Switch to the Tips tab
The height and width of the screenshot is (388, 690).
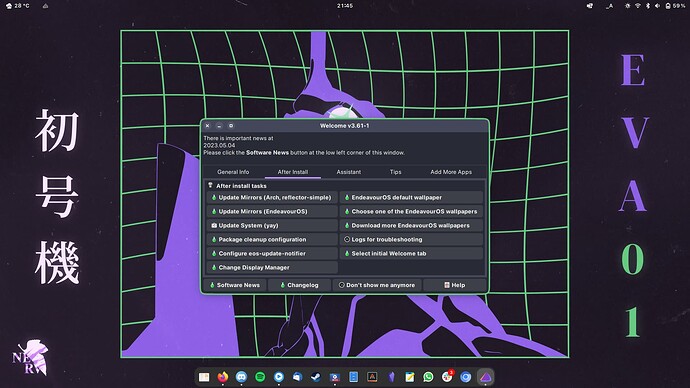(x=395, y=172)
